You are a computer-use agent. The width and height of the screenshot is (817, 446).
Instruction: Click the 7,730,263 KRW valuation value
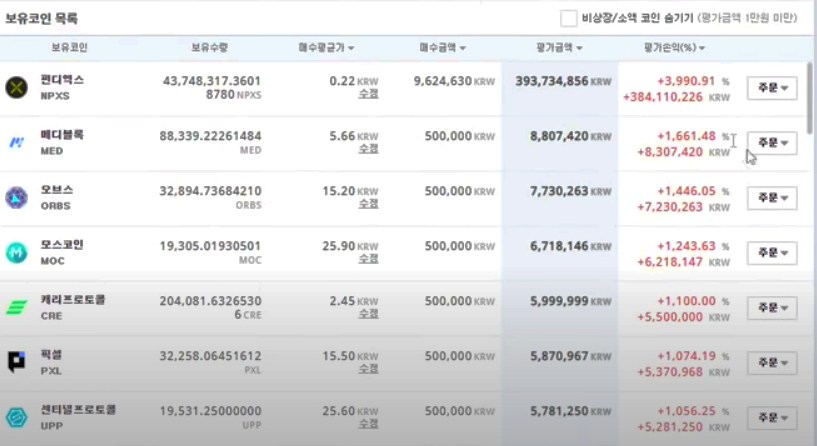pyautogui.click(x=571, y=191)
